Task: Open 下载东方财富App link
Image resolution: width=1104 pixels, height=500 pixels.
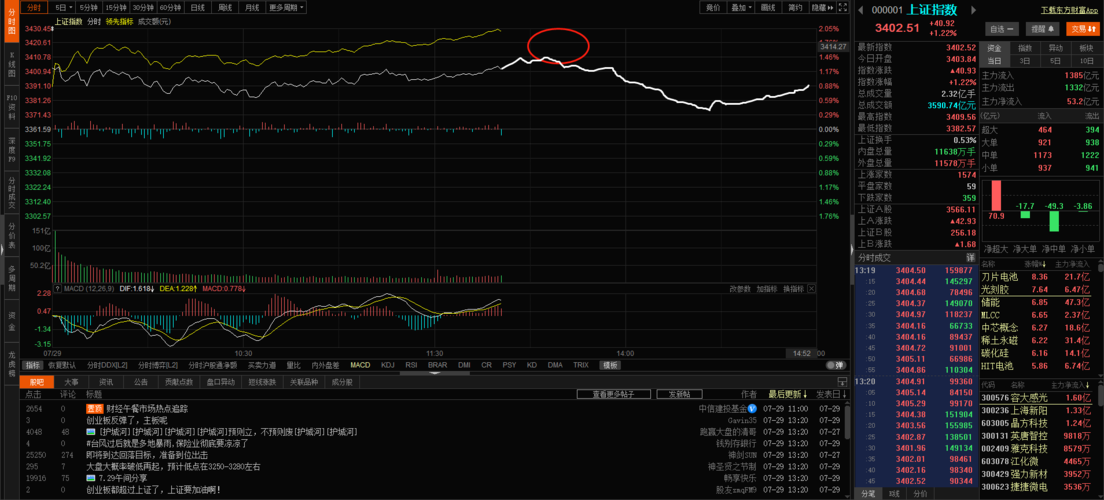Action: click(1070, 10)
